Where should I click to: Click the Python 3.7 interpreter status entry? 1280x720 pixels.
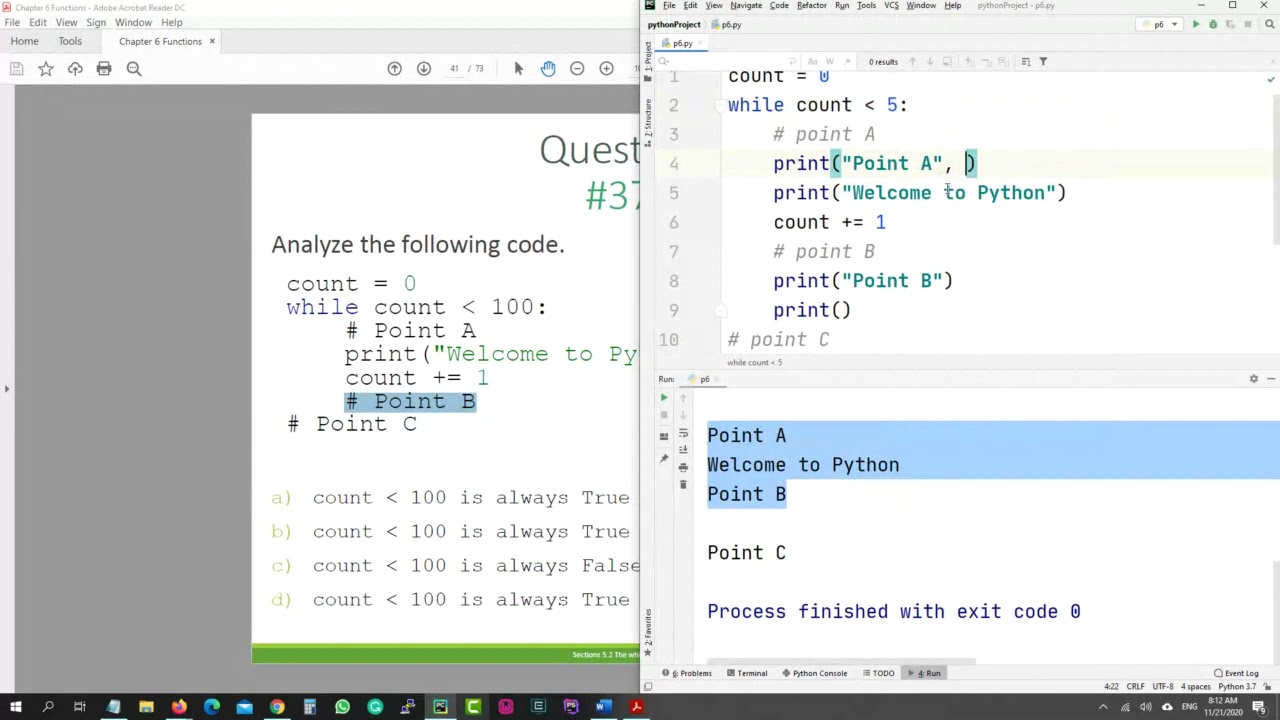pos(1238,687)
